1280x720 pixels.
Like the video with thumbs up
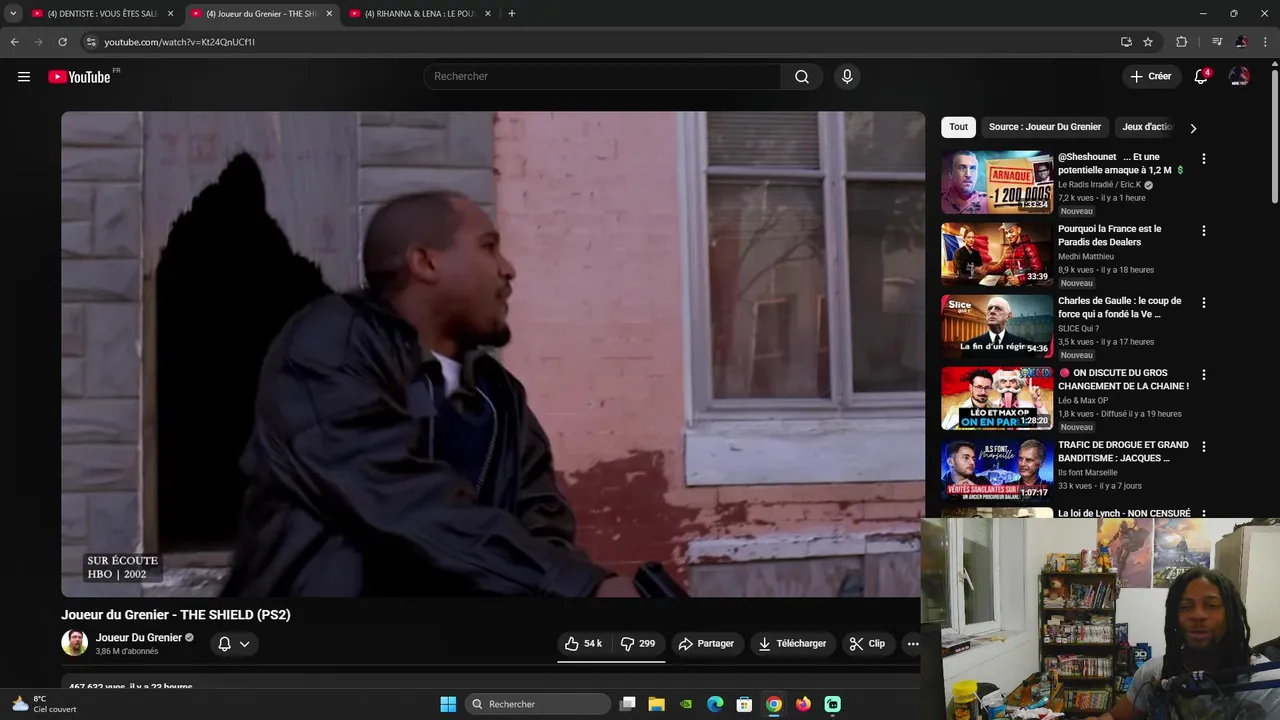click(x=583, y=644)
